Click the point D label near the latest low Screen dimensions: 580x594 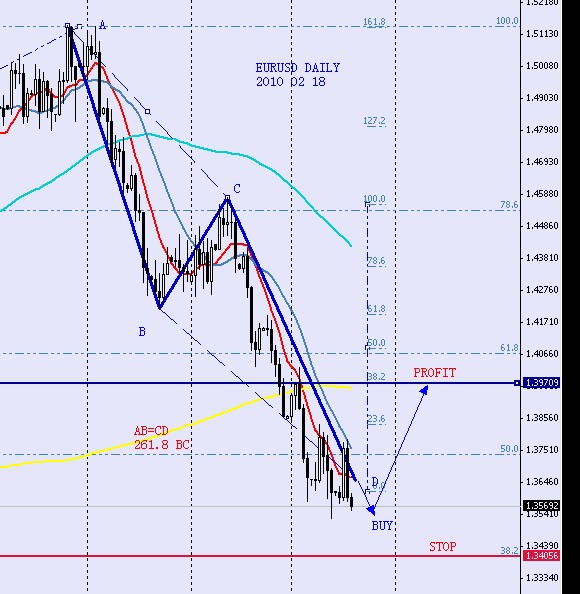click(375, 481)
